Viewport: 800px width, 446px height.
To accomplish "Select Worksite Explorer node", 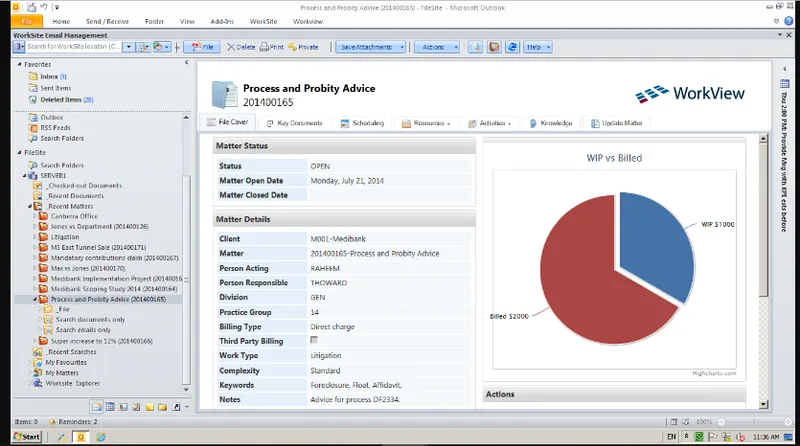I will tap(67, 383).
